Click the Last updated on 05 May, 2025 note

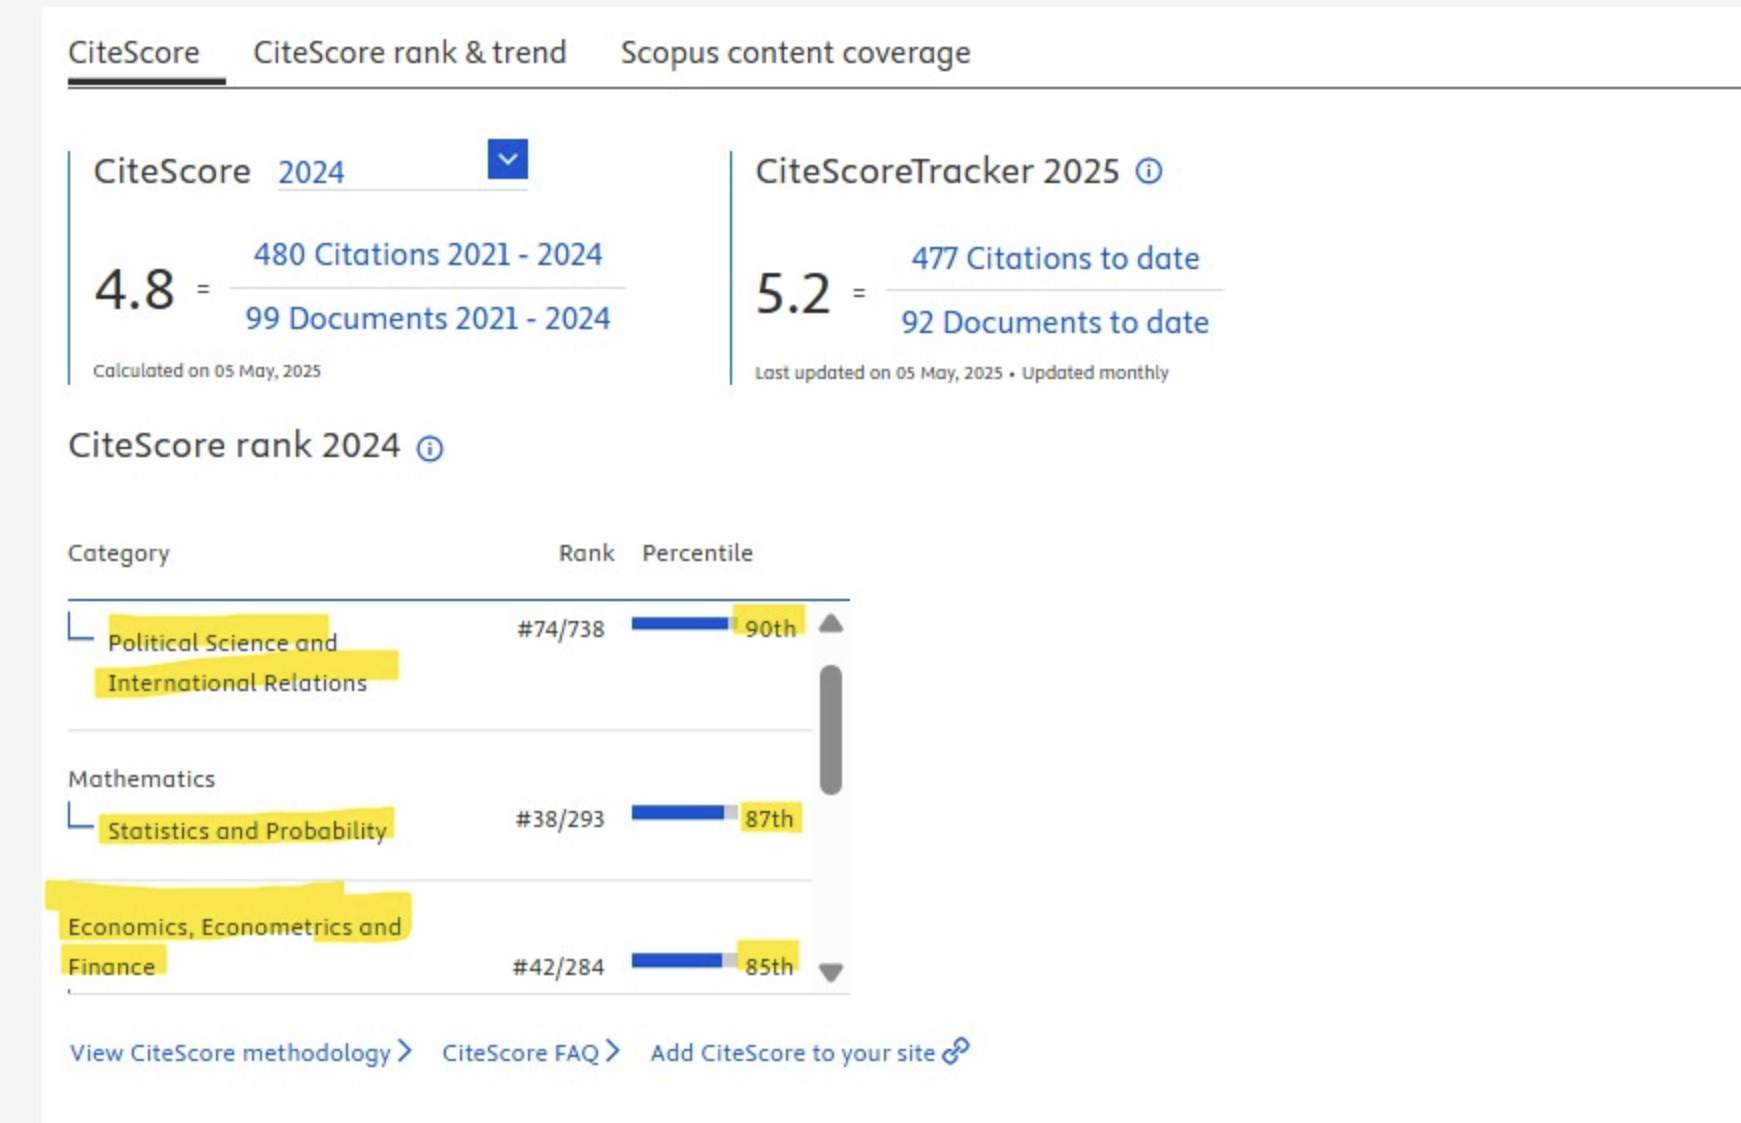(x=961, y=373)
